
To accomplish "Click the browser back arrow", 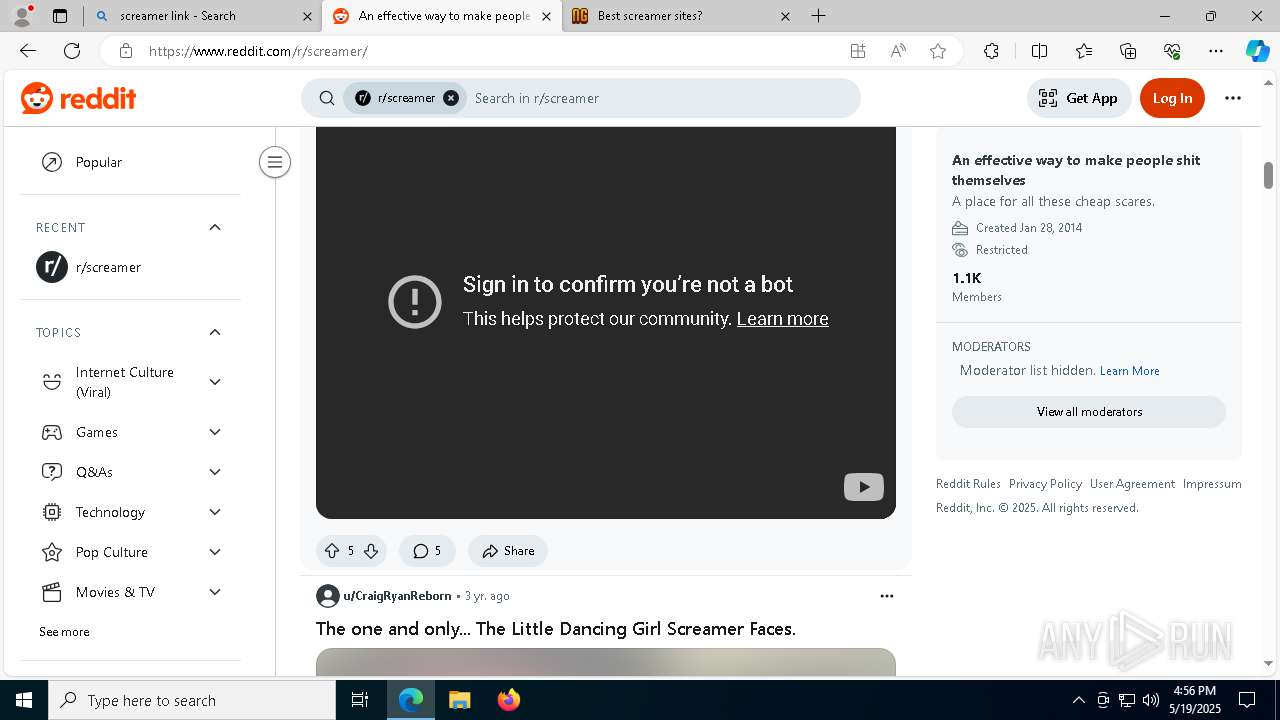I will 27,51.
